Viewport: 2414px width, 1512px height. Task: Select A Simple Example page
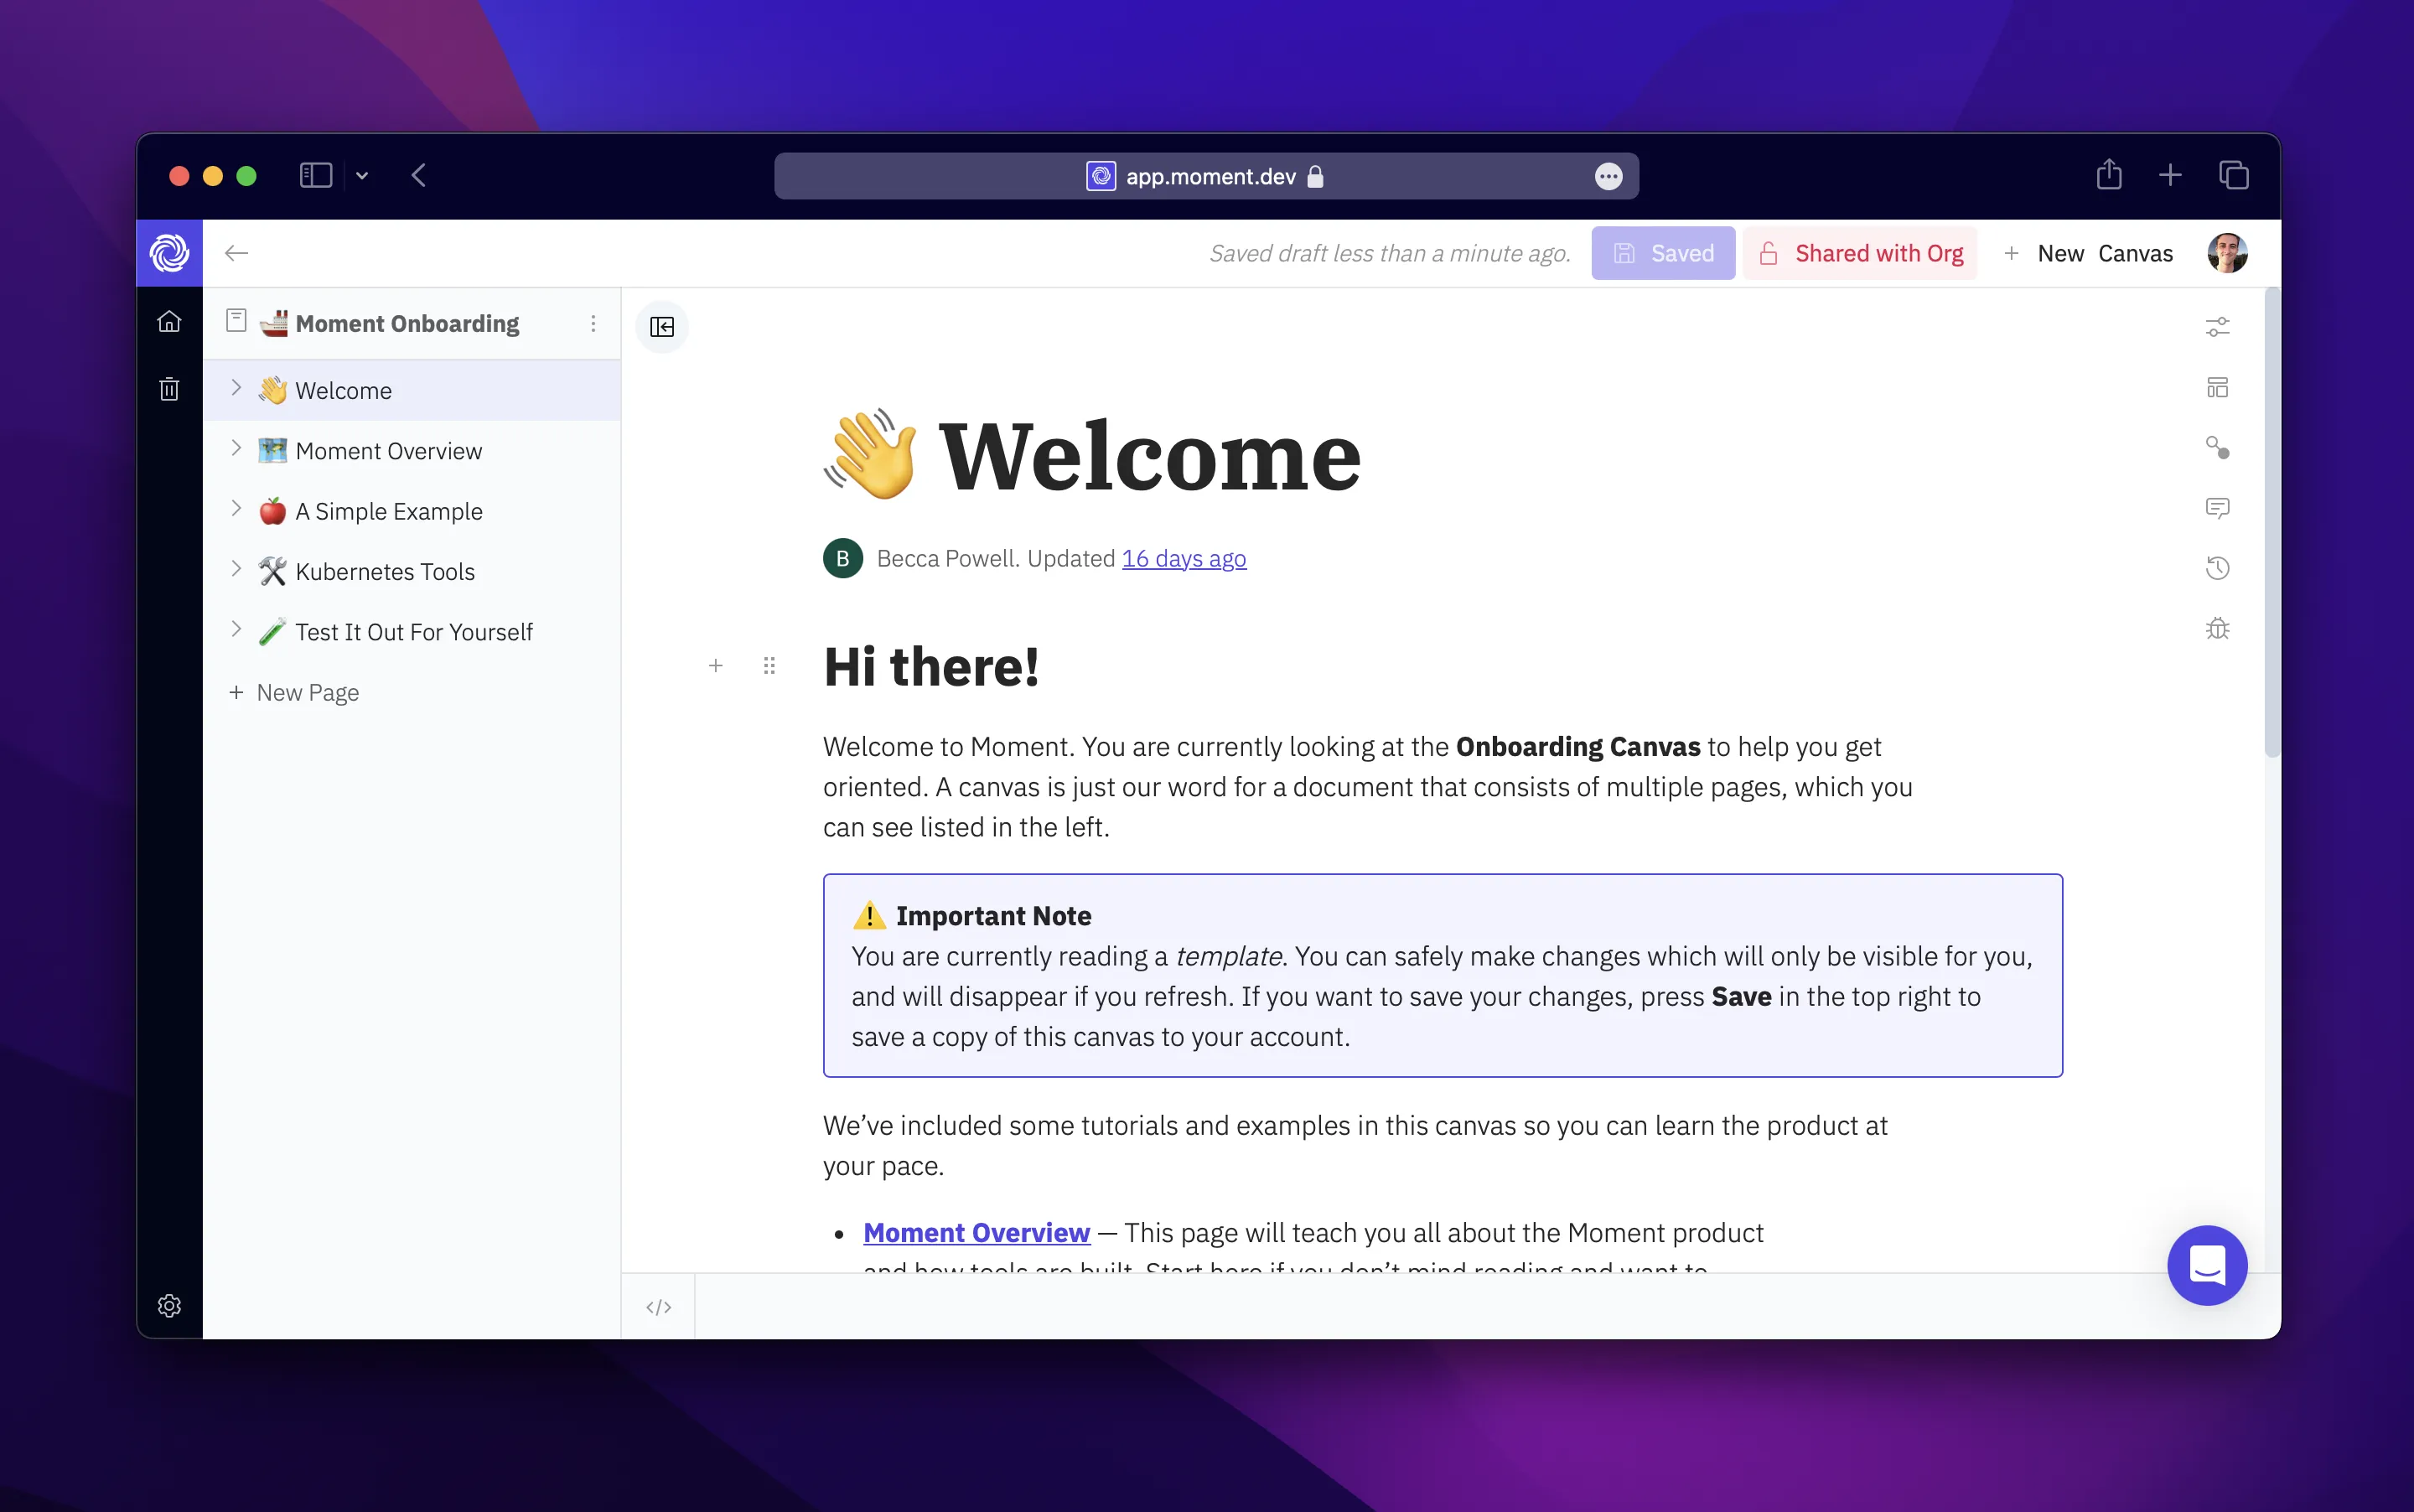point(412,511)
